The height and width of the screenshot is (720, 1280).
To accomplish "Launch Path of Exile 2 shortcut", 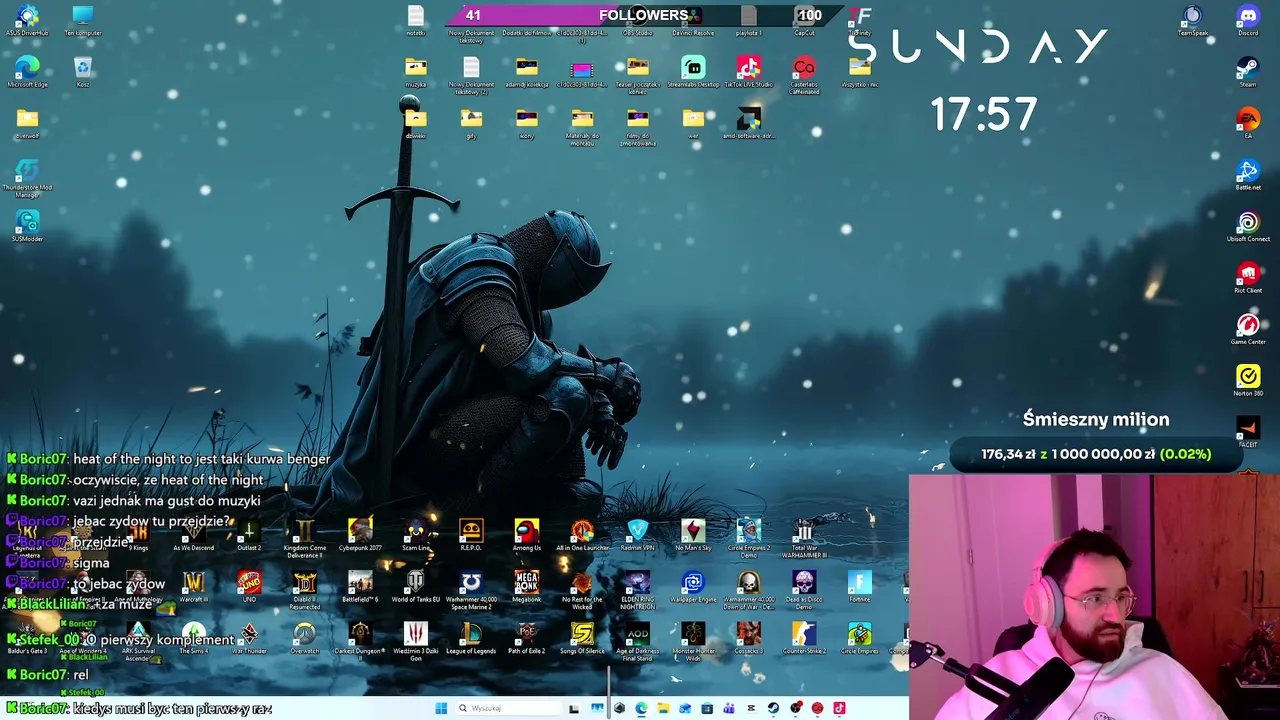I will 527,638.
